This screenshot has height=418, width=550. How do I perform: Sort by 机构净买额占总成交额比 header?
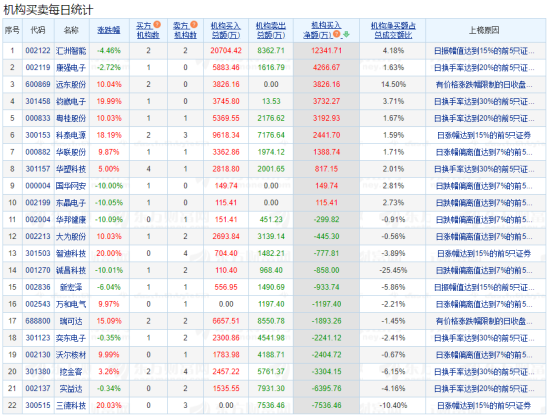(x=393, y=30)
